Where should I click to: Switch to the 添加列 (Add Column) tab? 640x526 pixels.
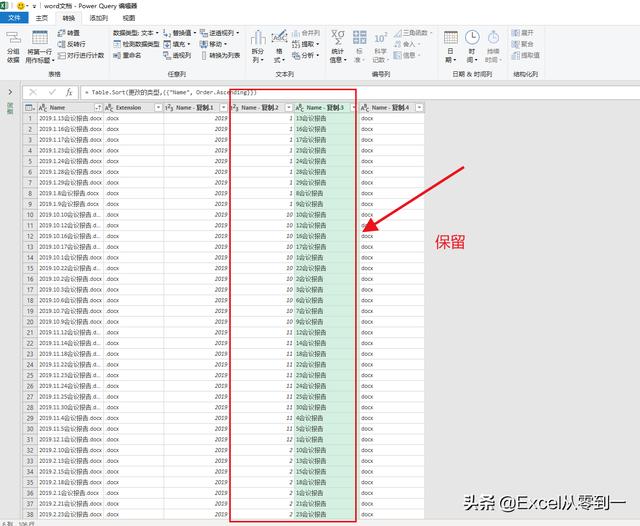click(x=99, y=18)
